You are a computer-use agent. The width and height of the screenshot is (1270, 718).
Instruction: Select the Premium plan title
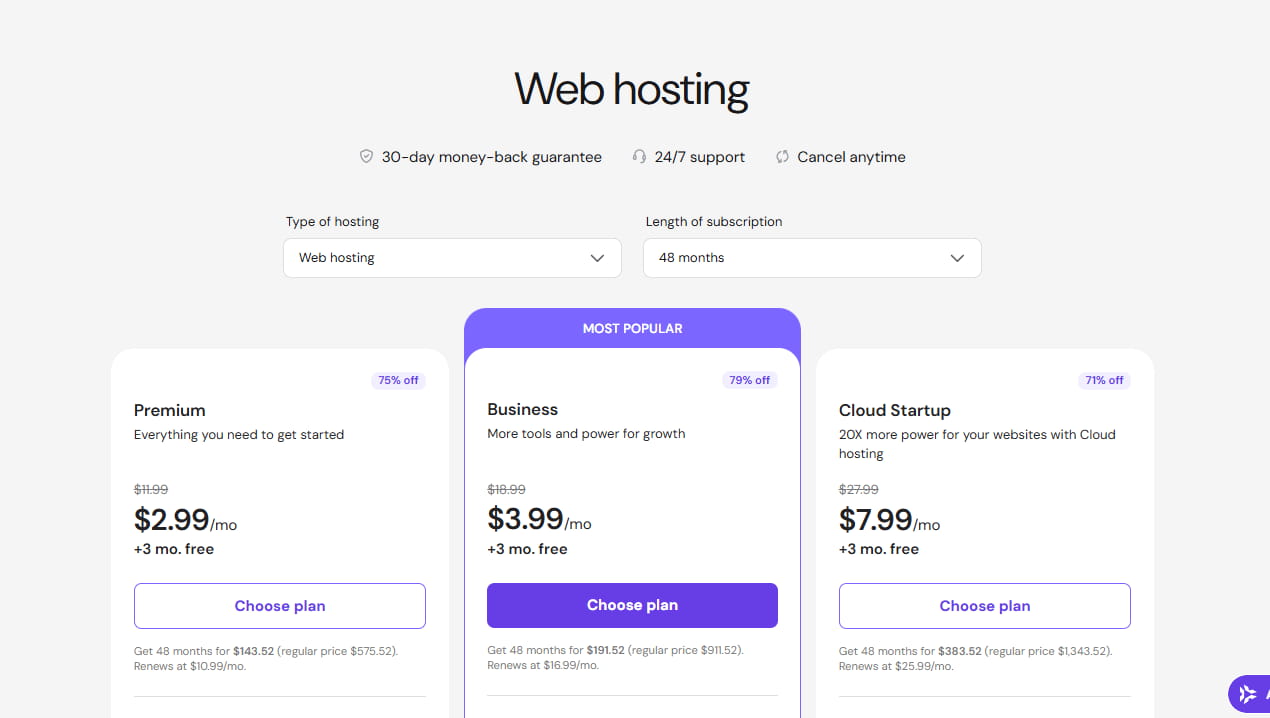pyautogui.click(x=169, y=410)
